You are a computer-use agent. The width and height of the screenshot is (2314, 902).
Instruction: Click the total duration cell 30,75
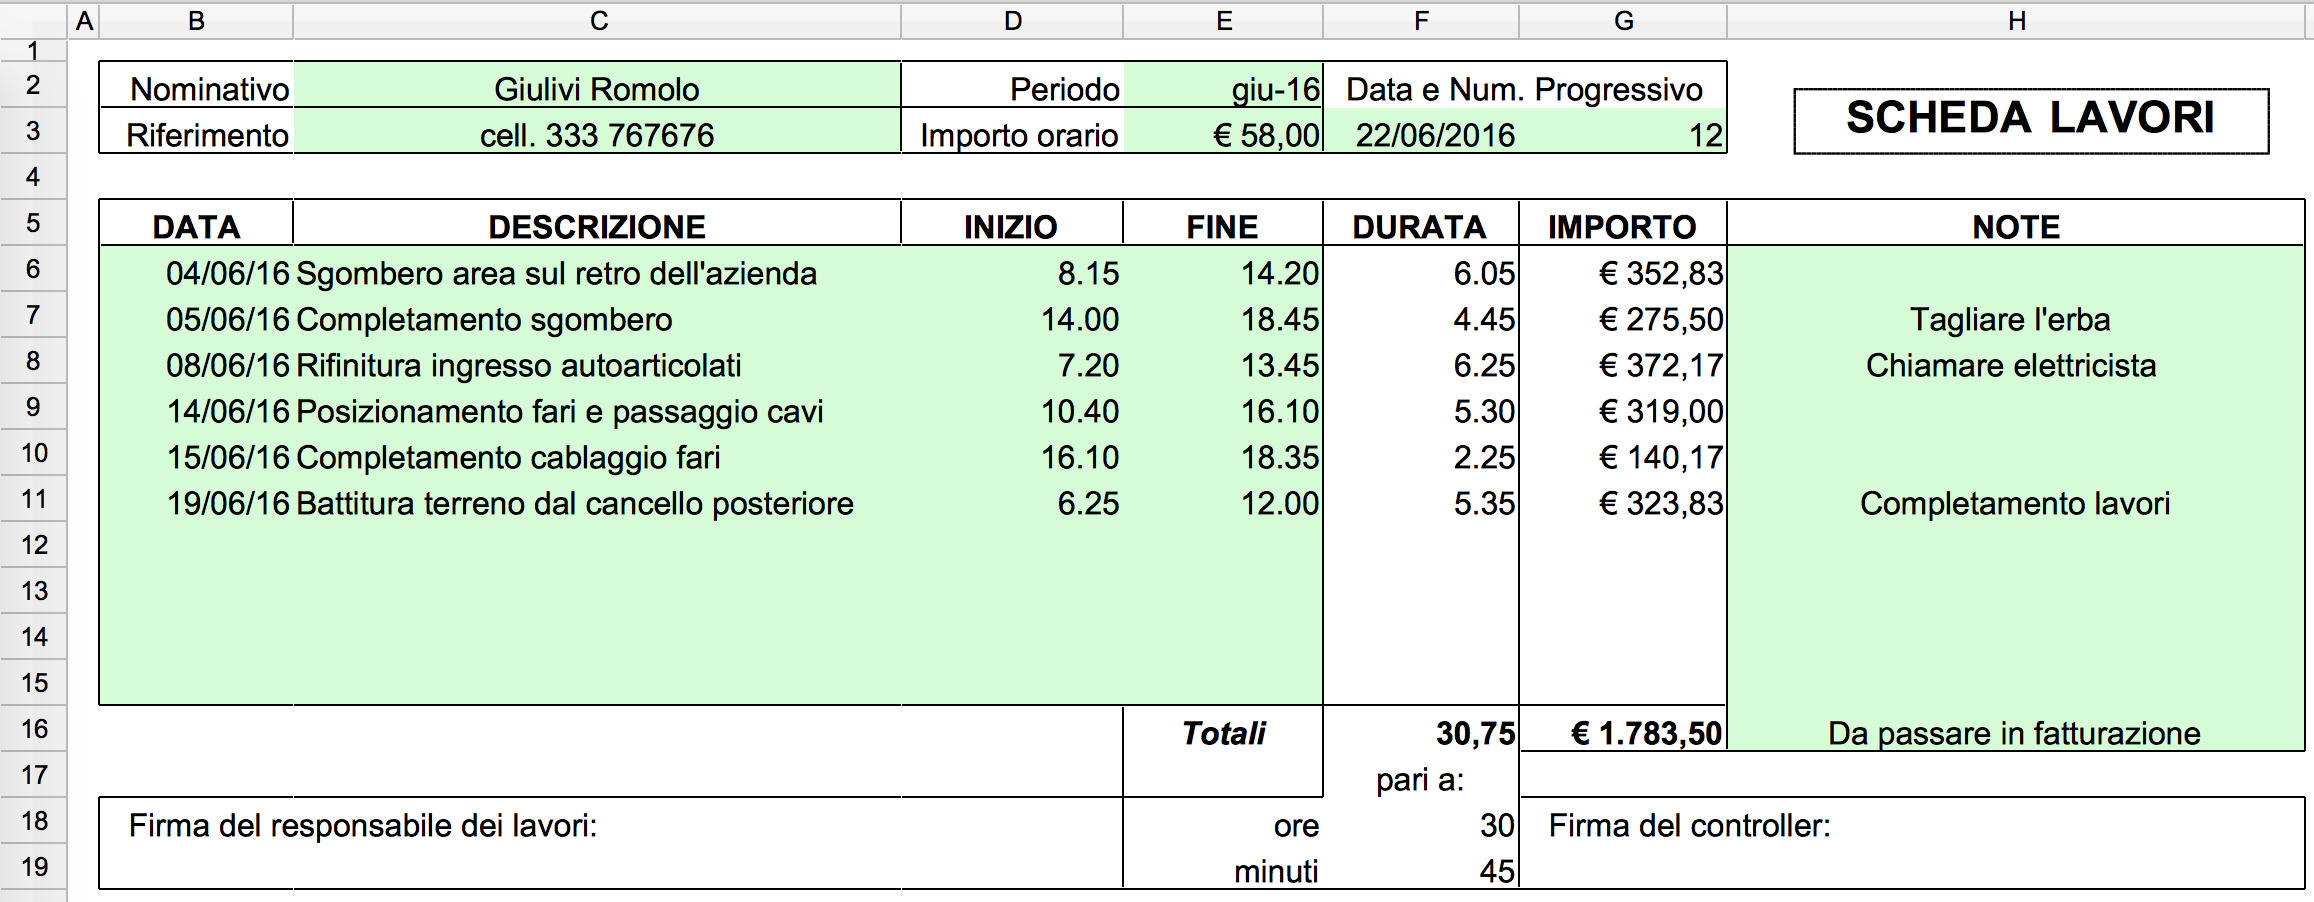(x=1422, y=733)
